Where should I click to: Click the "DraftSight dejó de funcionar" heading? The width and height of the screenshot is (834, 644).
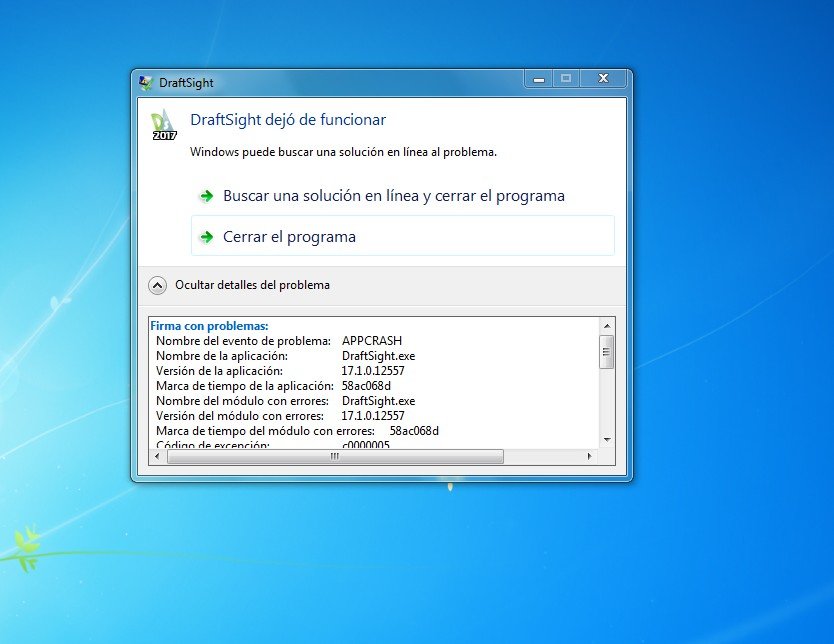[x=288, y=120]
